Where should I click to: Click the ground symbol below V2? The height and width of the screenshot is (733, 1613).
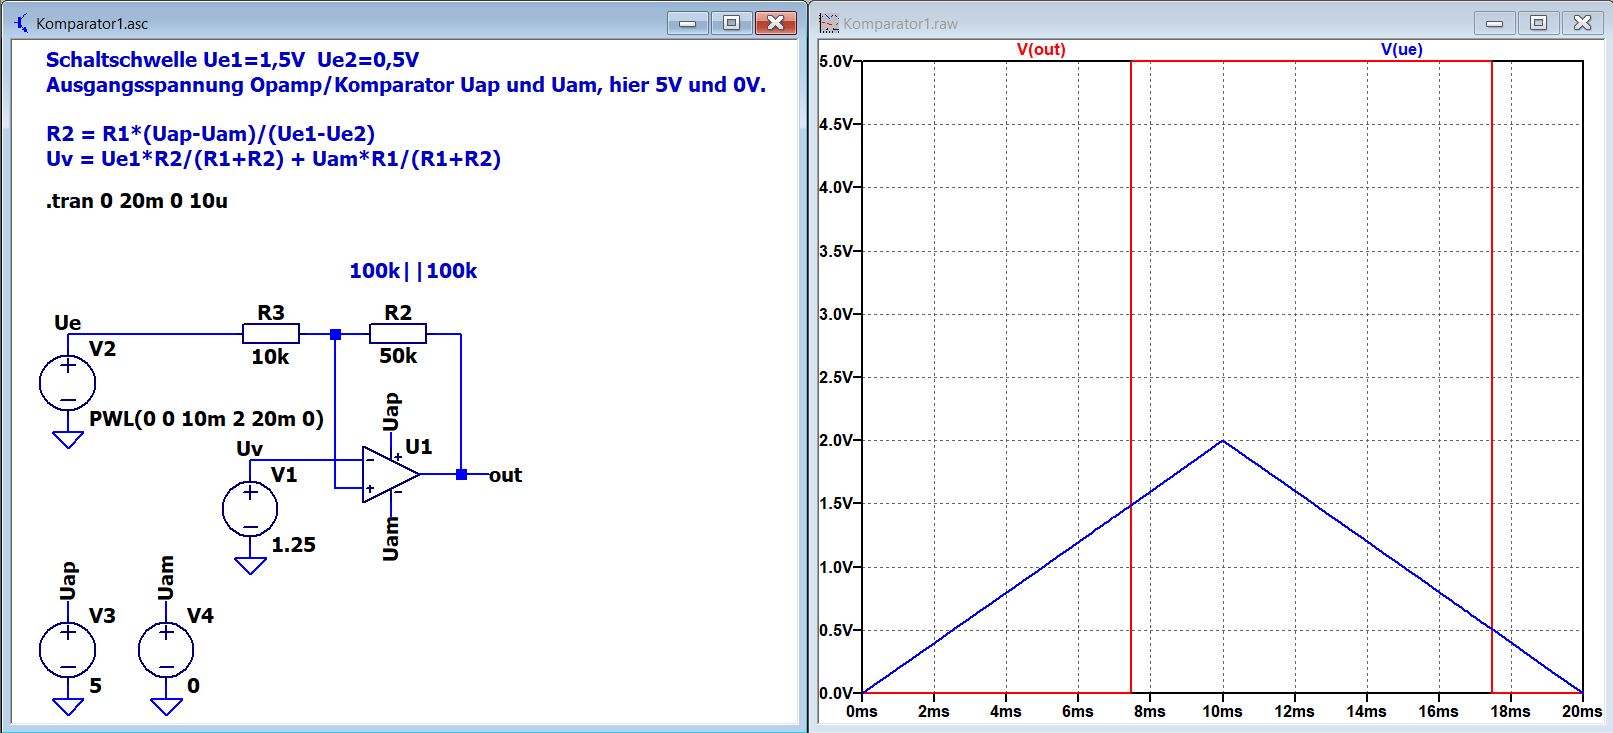tap(68, 439)
